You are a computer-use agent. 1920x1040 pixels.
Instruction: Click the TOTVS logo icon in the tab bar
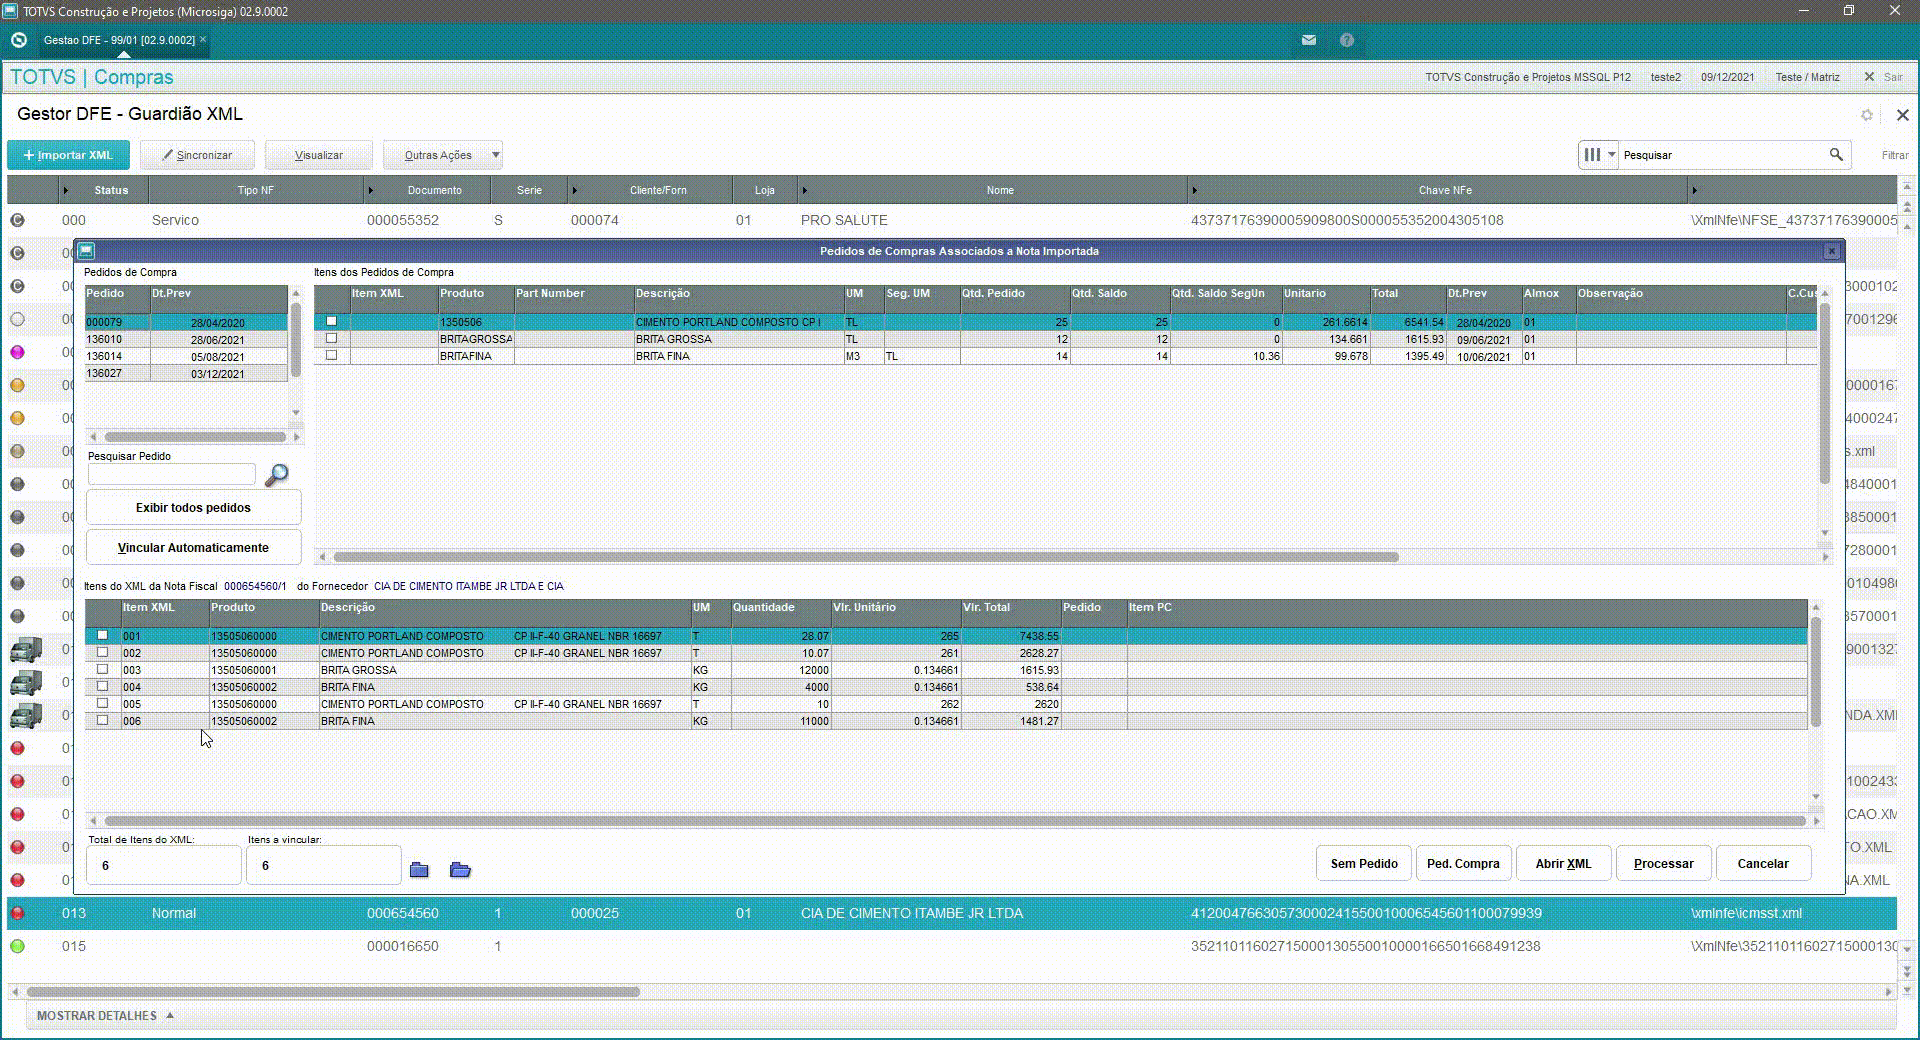pyautogui.click(x=19, y=40)
